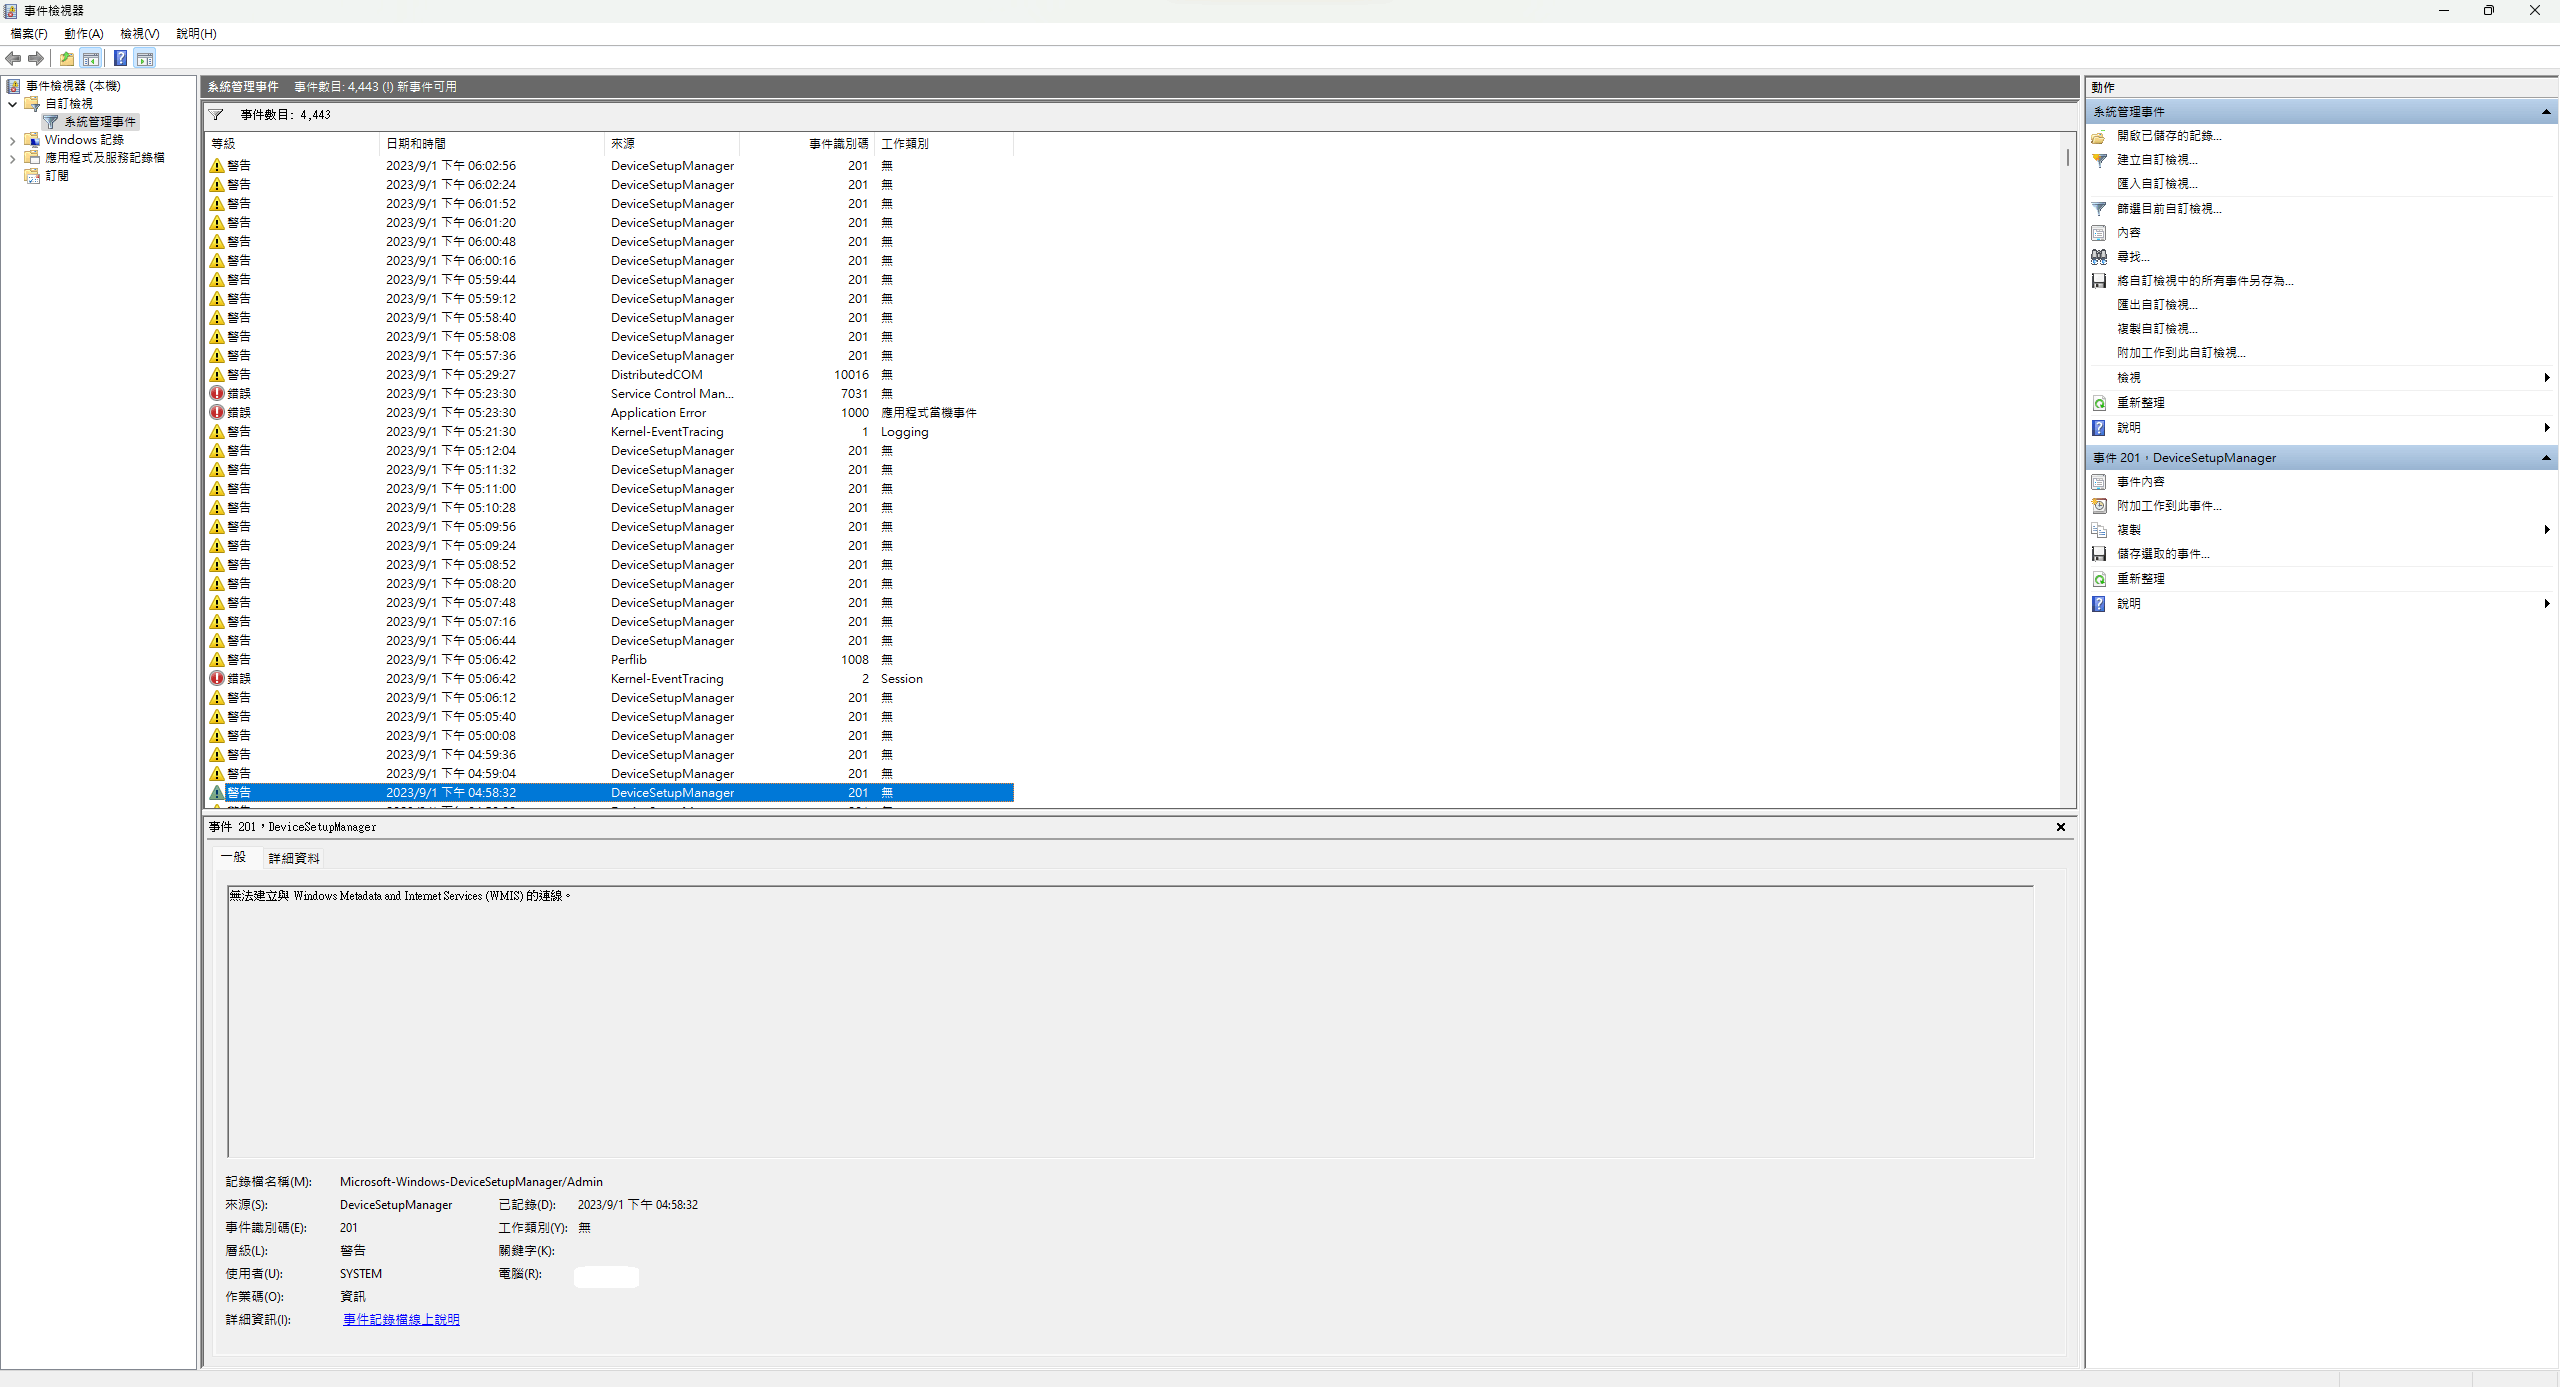Toggle the show/hide action pane icon
Image resolution: width=2560 pixels, height=1387 pixels.
[145, 59]
